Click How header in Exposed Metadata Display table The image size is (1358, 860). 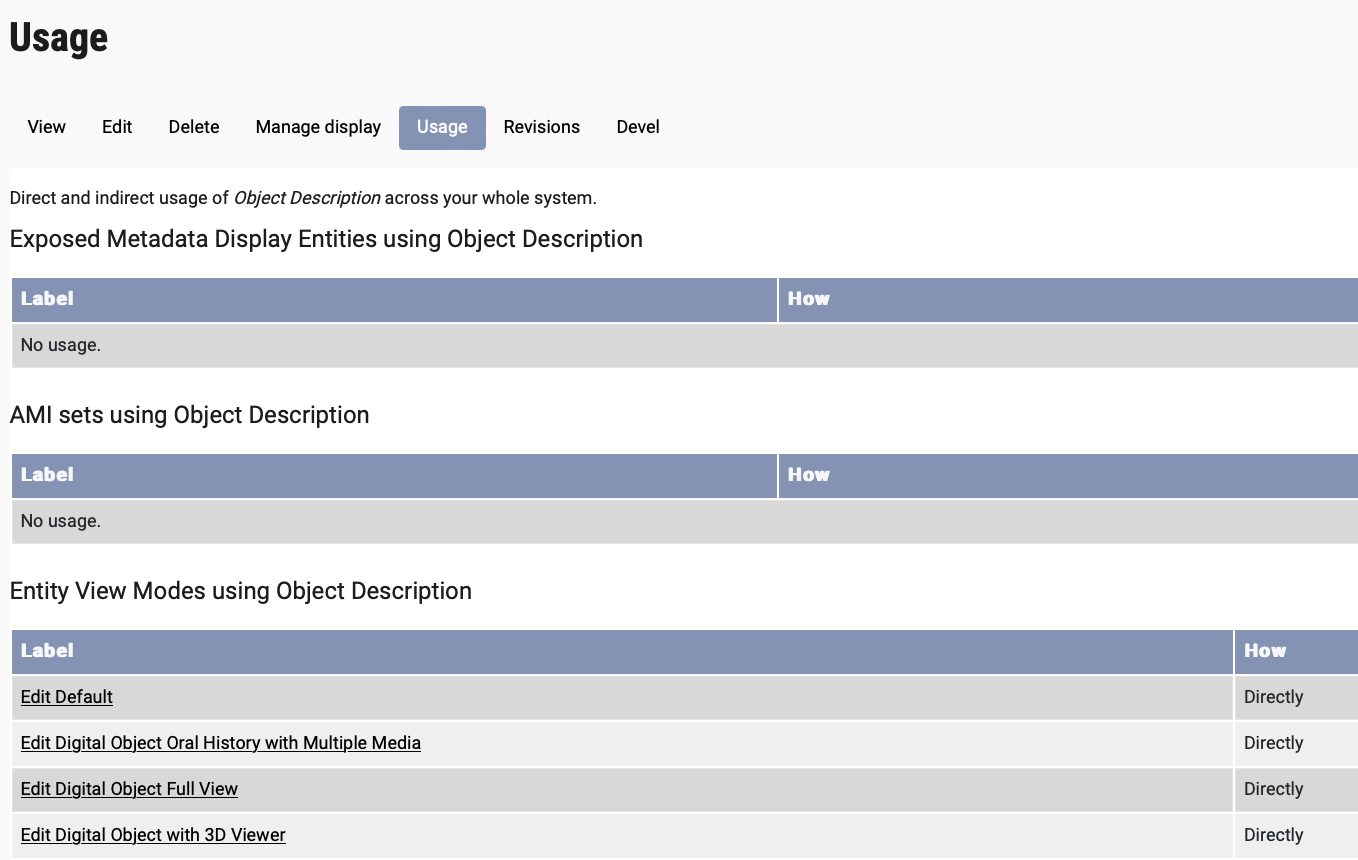(x=809, y=299)
